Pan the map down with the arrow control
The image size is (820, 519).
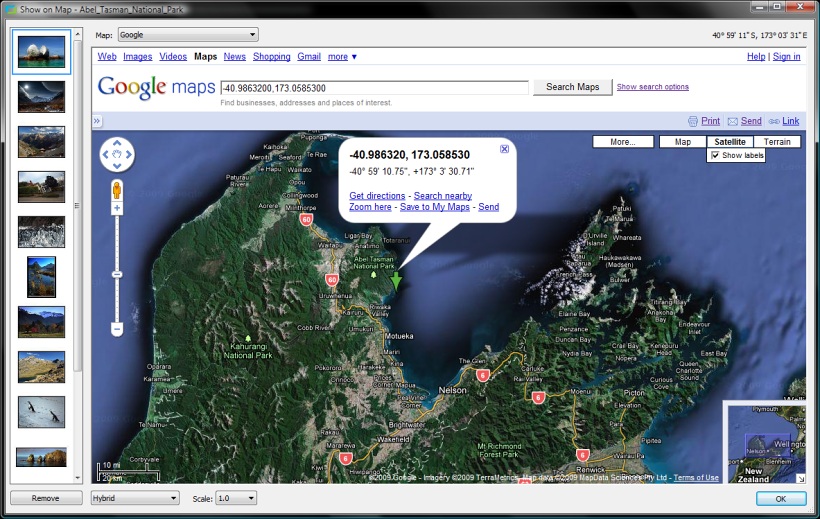click(x=117, y=166)
